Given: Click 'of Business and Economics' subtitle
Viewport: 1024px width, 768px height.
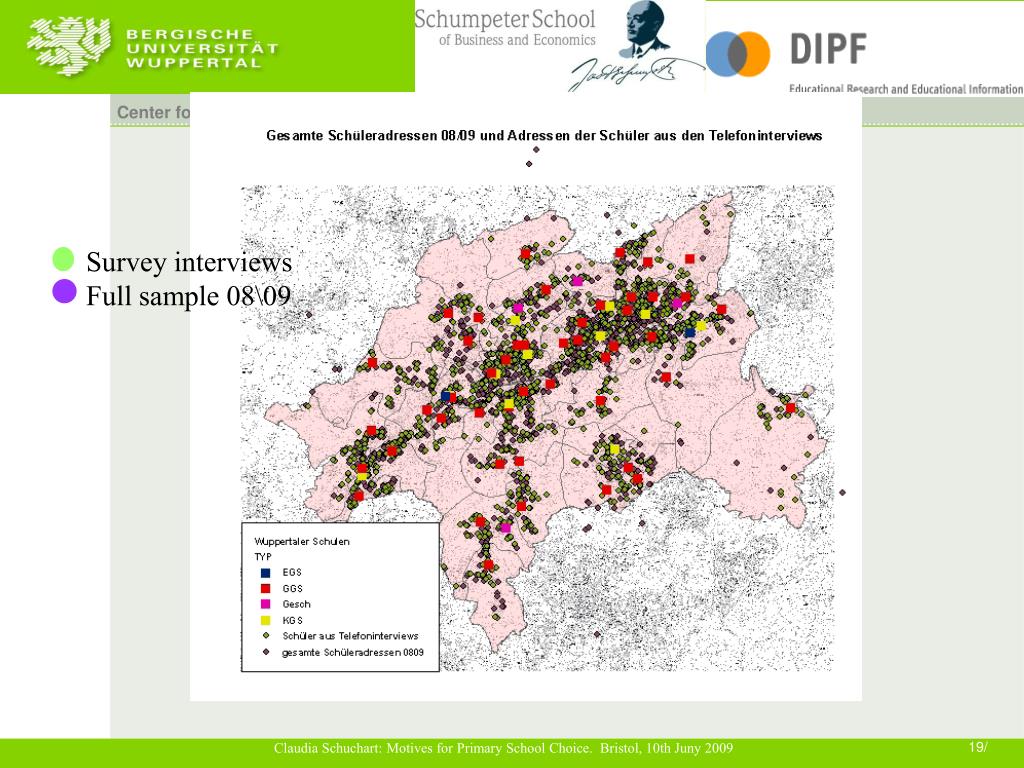Looking at the screenshot, I should point(517,40).
